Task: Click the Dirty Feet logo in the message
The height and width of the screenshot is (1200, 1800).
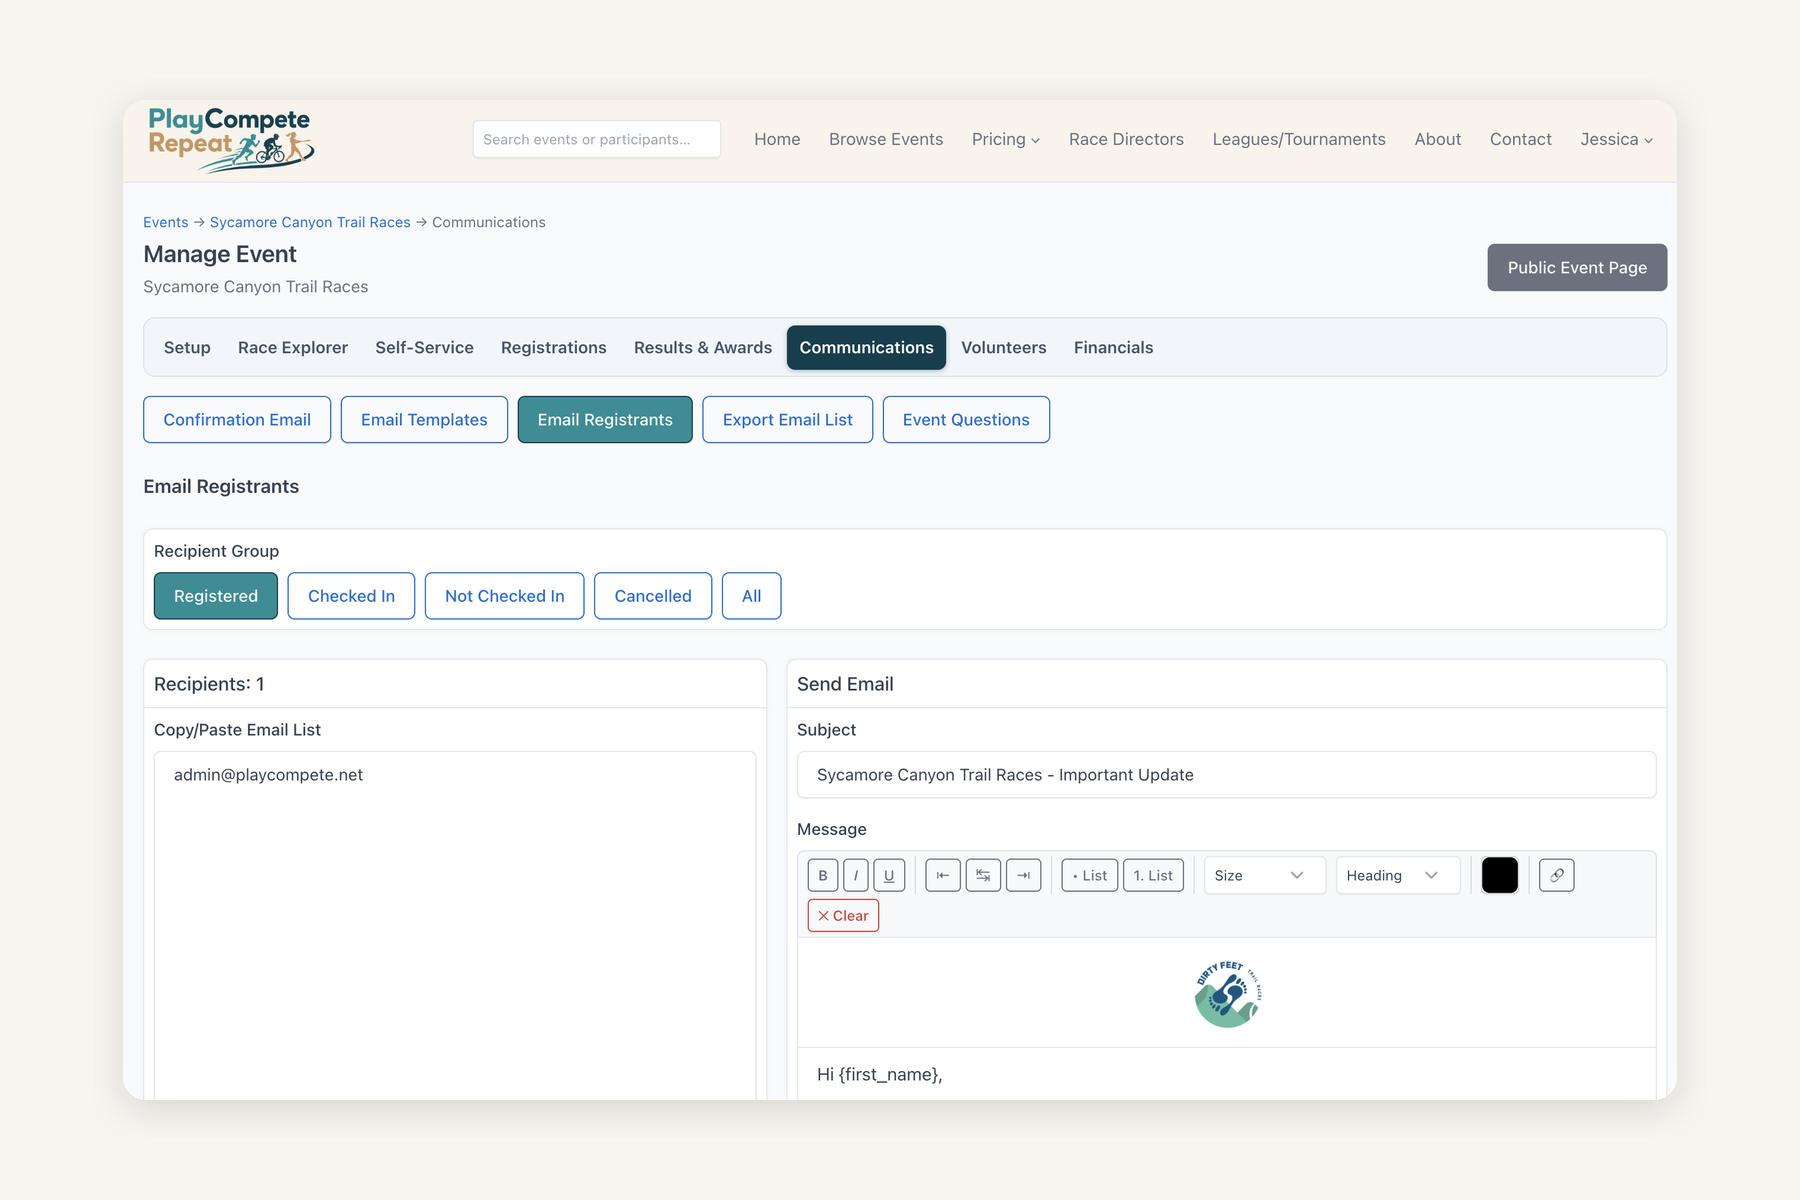Action: coord(1227,993)
